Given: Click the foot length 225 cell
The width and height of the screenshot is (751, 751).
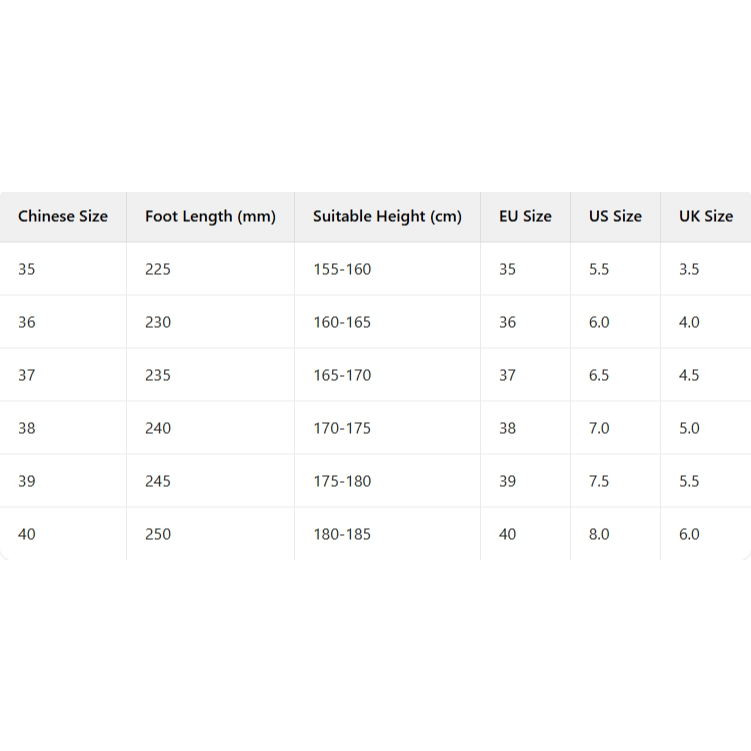Looking at the screenshot, I should pyautogui.click(x=210, y=269).
